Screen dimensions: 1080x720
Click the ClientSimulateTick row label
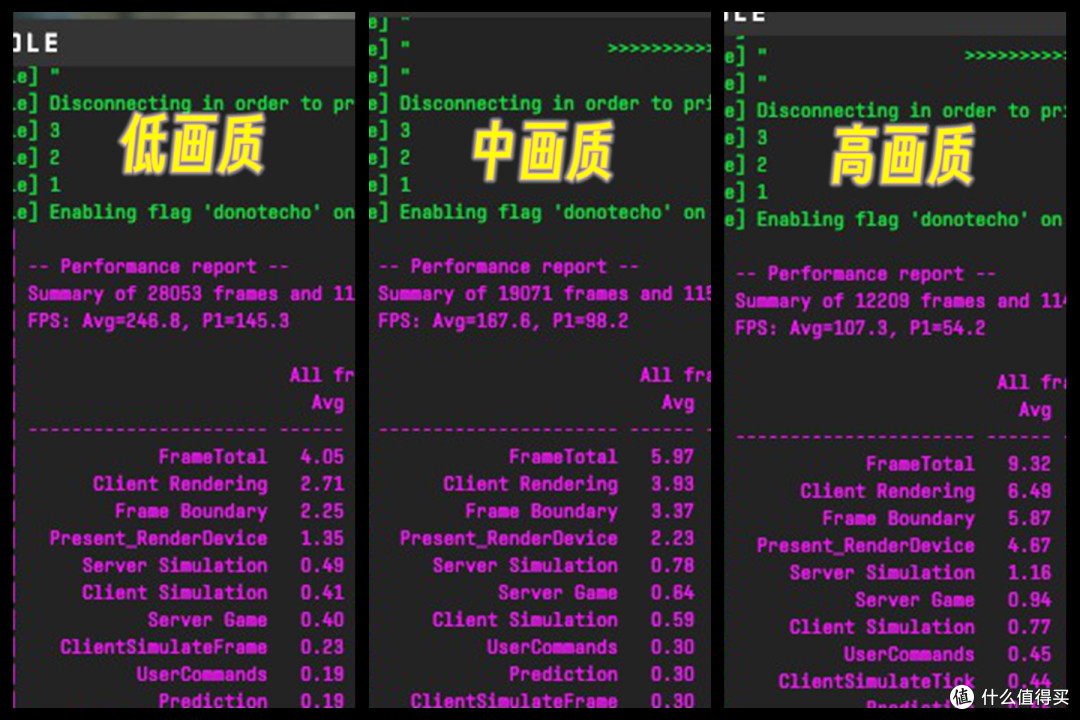click(x=876, y=681)
